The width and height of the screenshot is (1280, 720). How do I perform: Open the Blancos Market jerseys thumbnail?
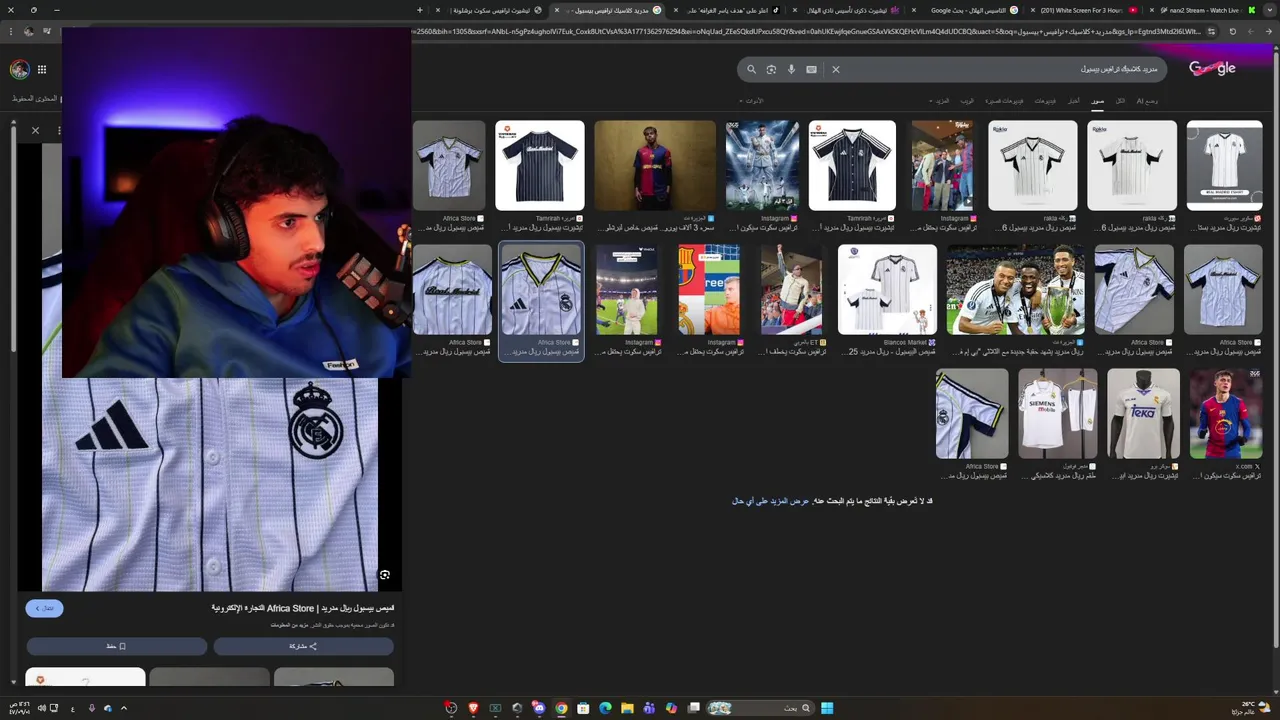tap(887, 289)
